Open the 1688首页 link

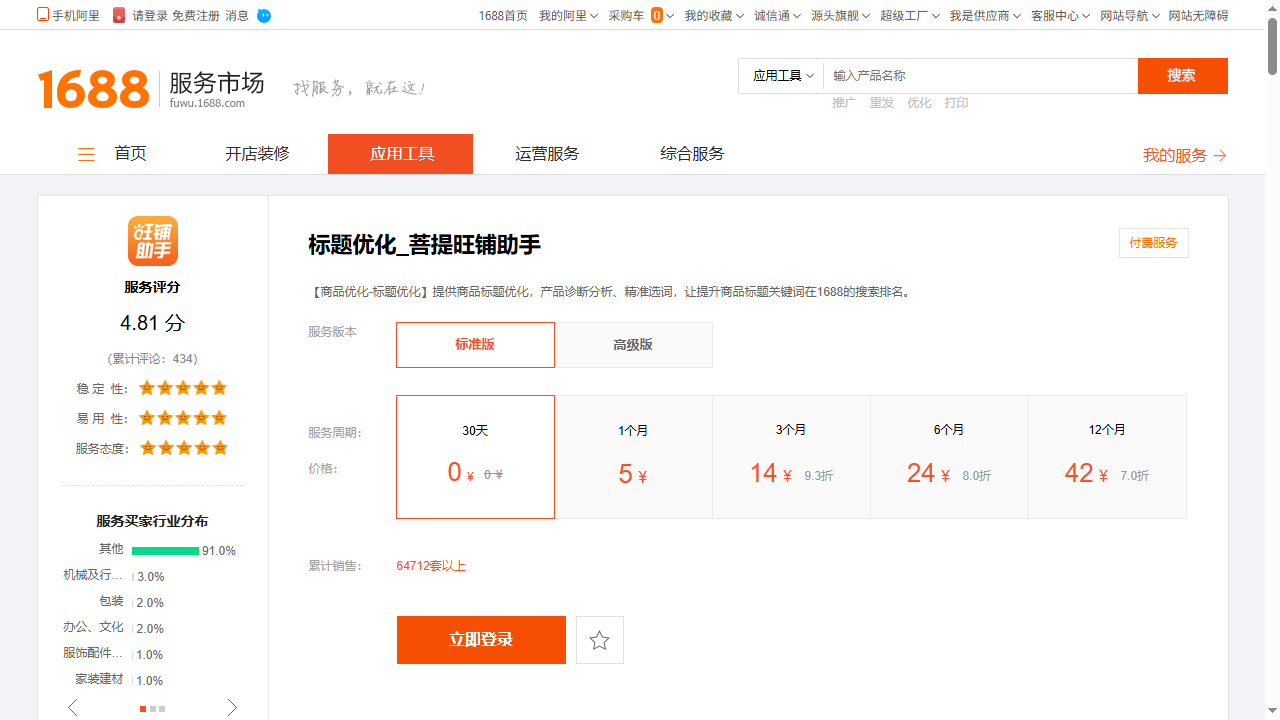[x=503, y=16]
